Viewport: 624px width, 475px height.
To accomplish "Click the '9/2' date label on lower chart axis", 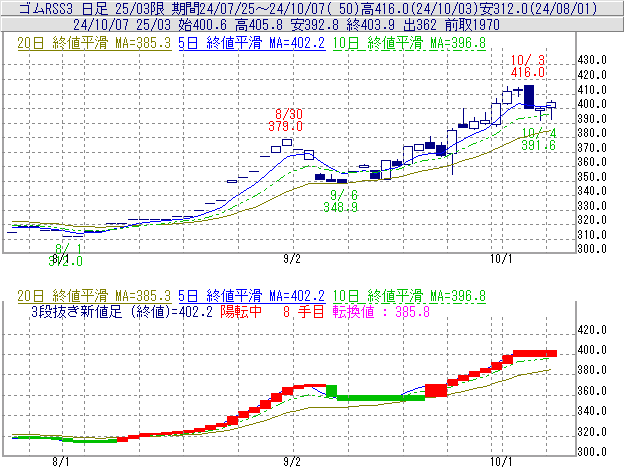I will (x=292, y=461).
